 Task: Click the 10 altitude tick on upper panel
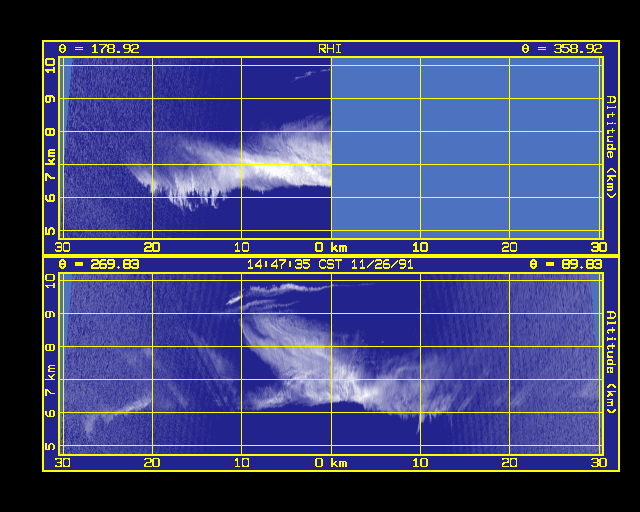click(50, 65)
